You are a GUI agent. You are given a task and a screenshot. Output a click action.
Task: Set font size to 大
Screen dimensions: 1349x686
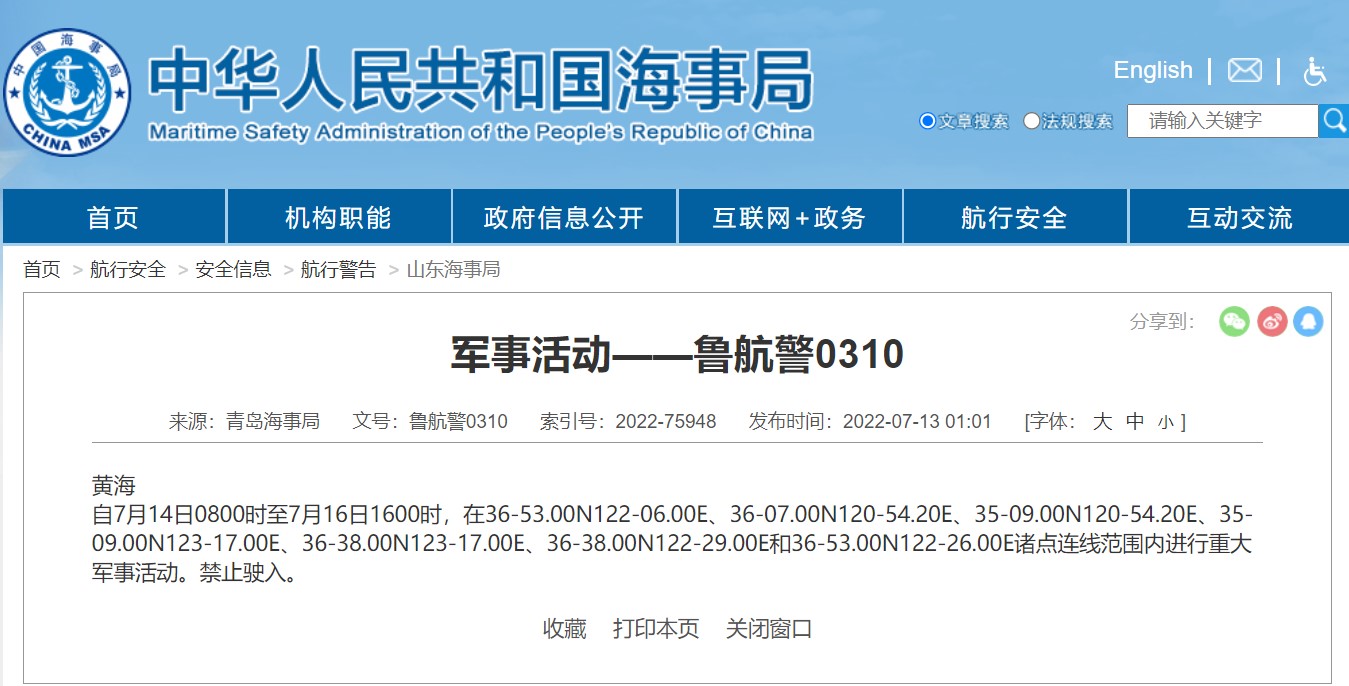[1102, 421]
